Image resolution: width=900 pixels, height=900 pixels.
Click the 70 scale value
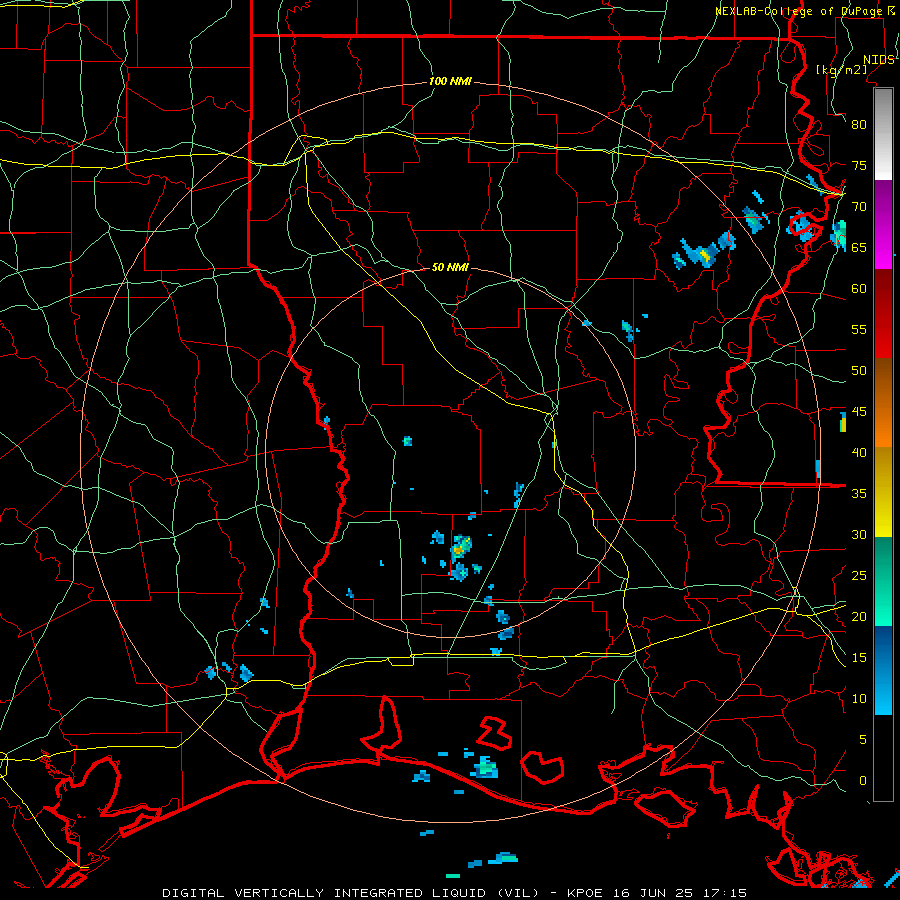[859, 207]
